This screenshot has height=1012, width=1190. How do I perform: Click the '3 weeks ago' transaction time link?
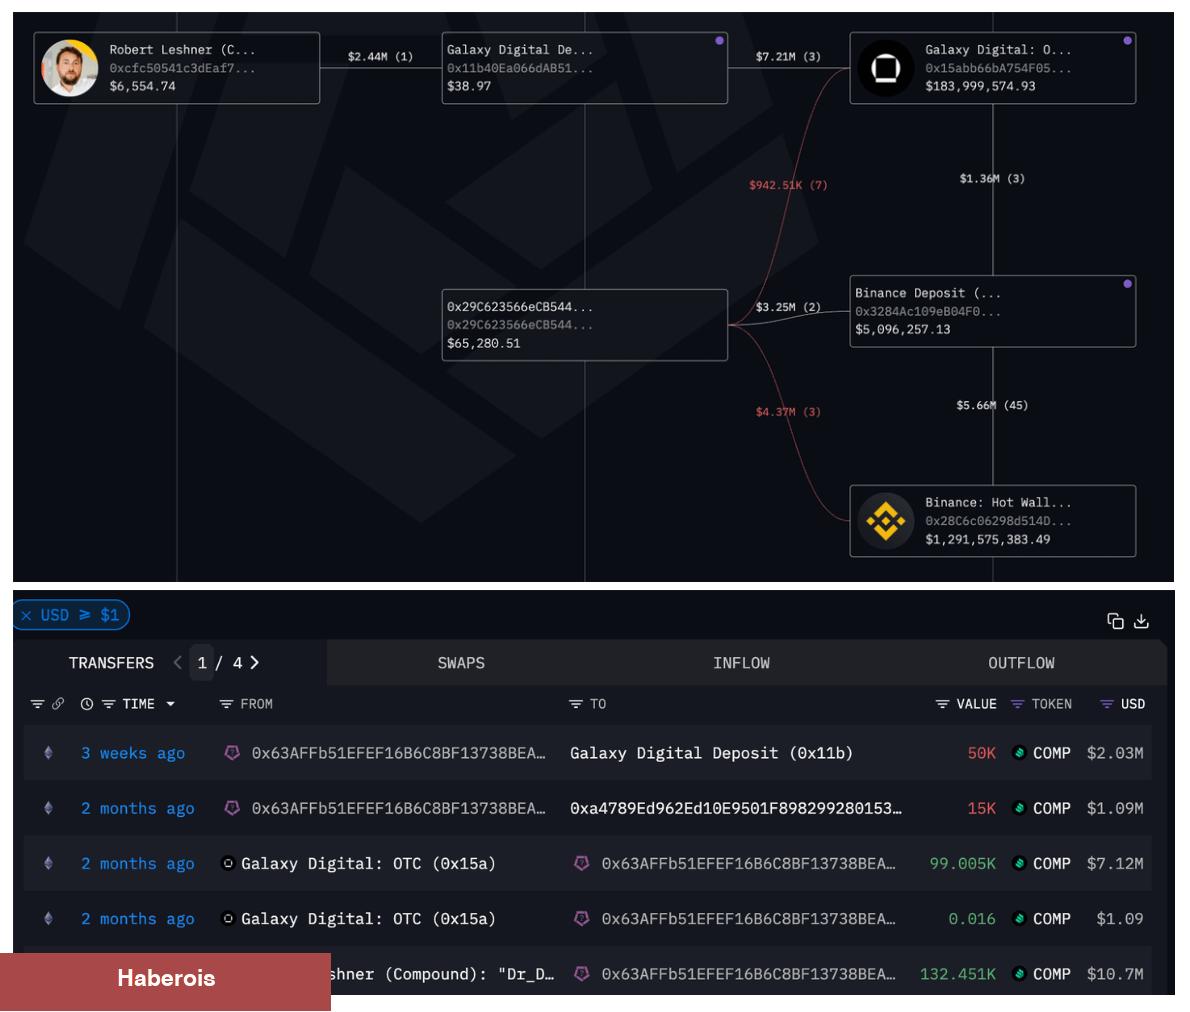[x=133, y=753]
